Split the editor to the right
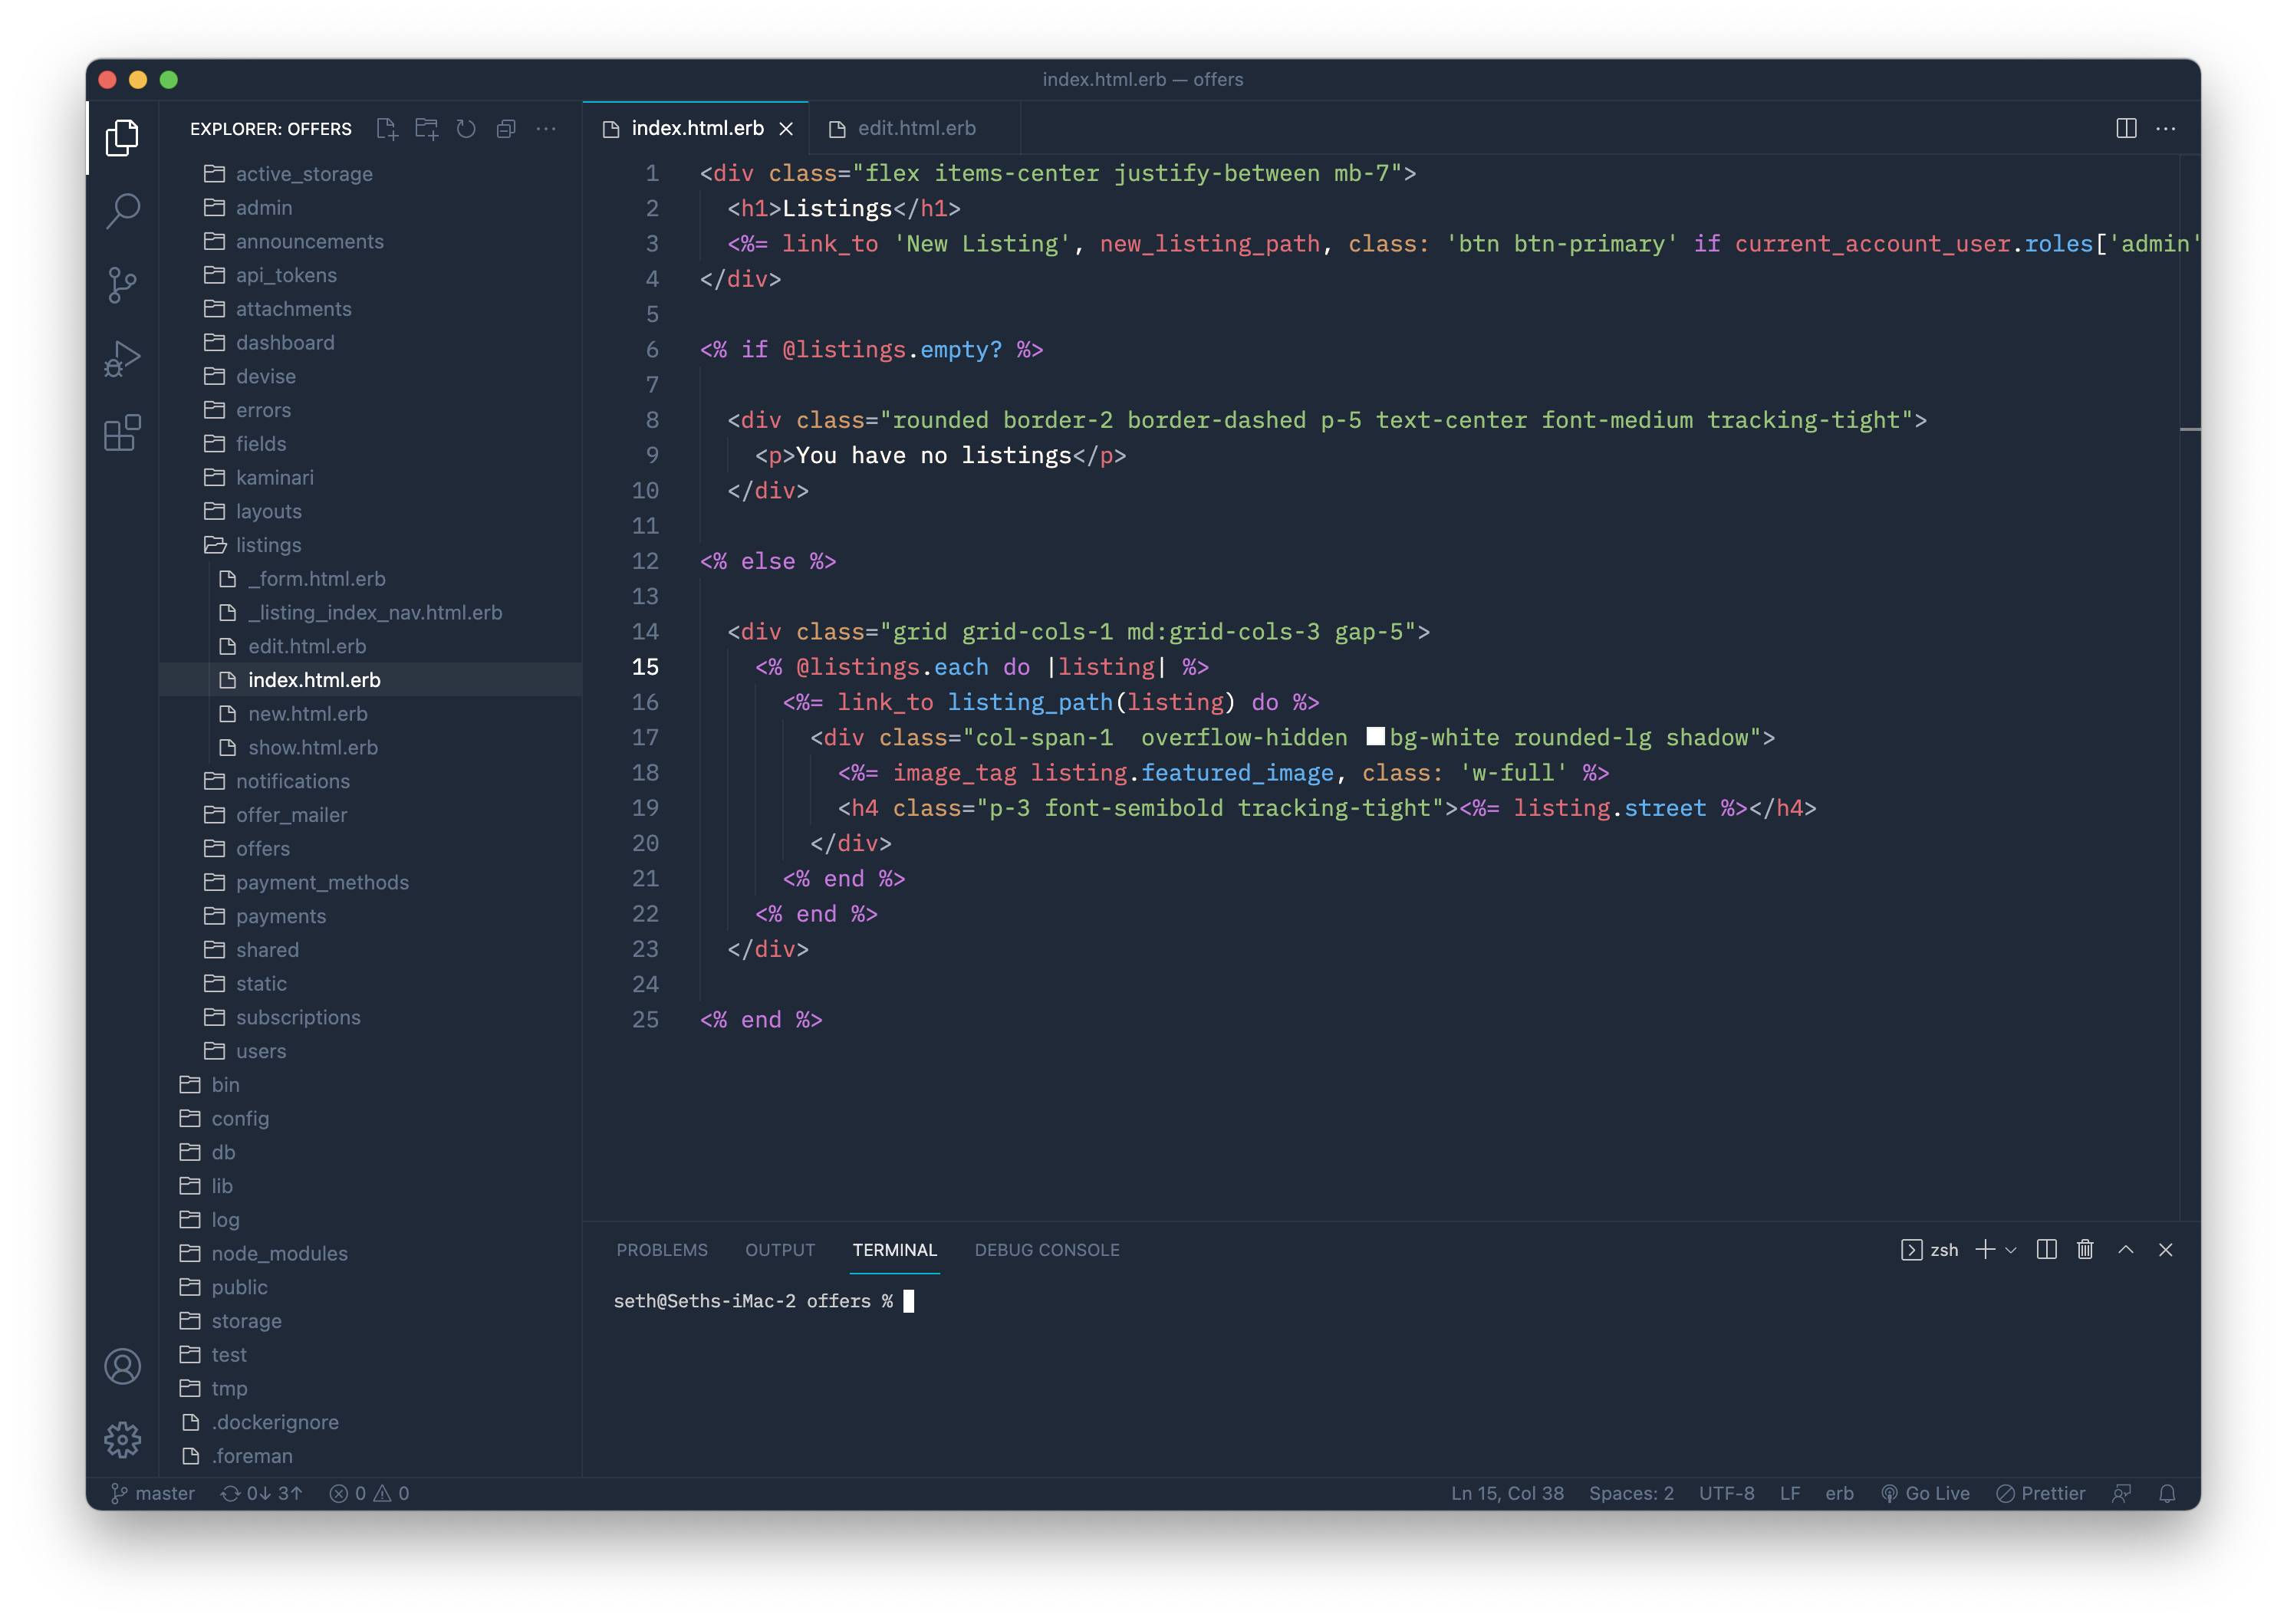This screenshot has height=1624, width=2287. pyautogui.click(x=2126, y=128)
